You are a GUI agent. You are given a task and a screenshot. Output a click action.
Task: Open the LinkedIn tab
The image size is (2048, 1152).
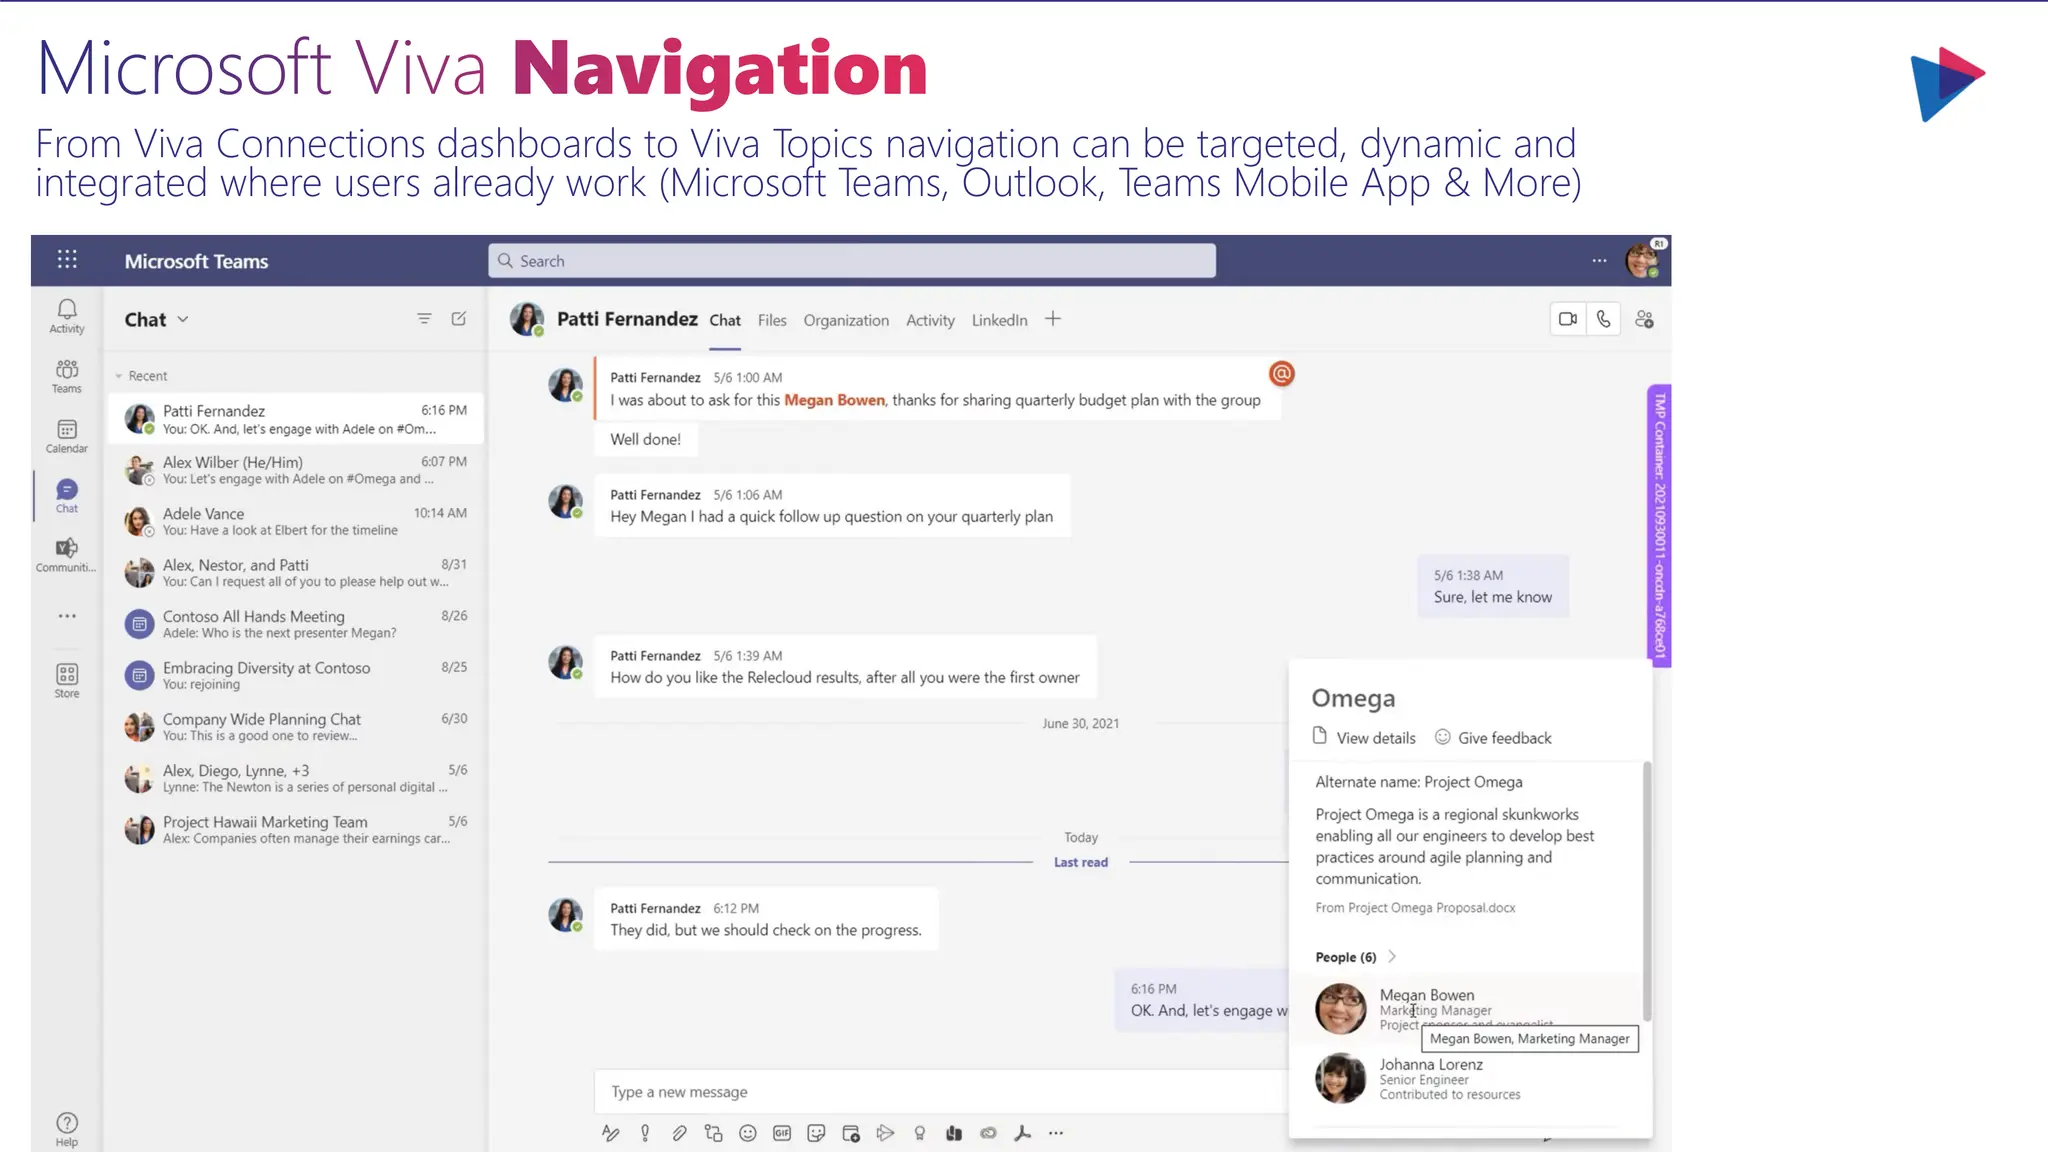tap(999, 320)
